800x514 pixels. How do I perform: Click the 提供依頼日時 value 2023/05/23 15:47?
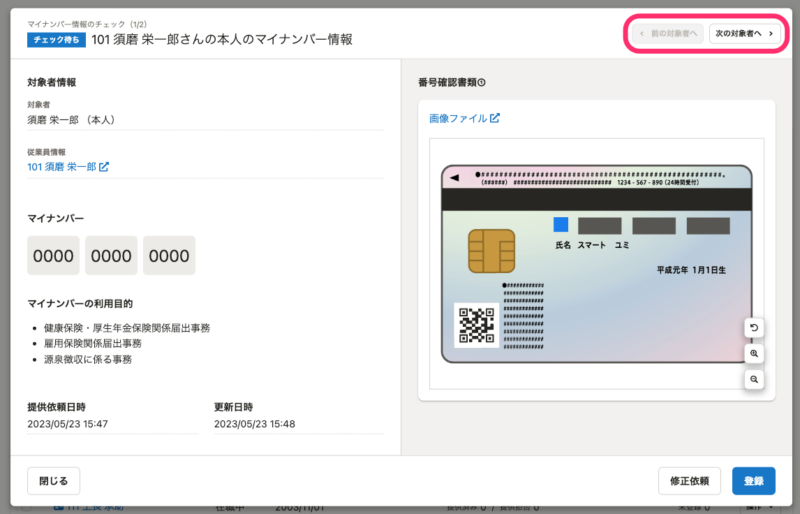tap(67, 424)
